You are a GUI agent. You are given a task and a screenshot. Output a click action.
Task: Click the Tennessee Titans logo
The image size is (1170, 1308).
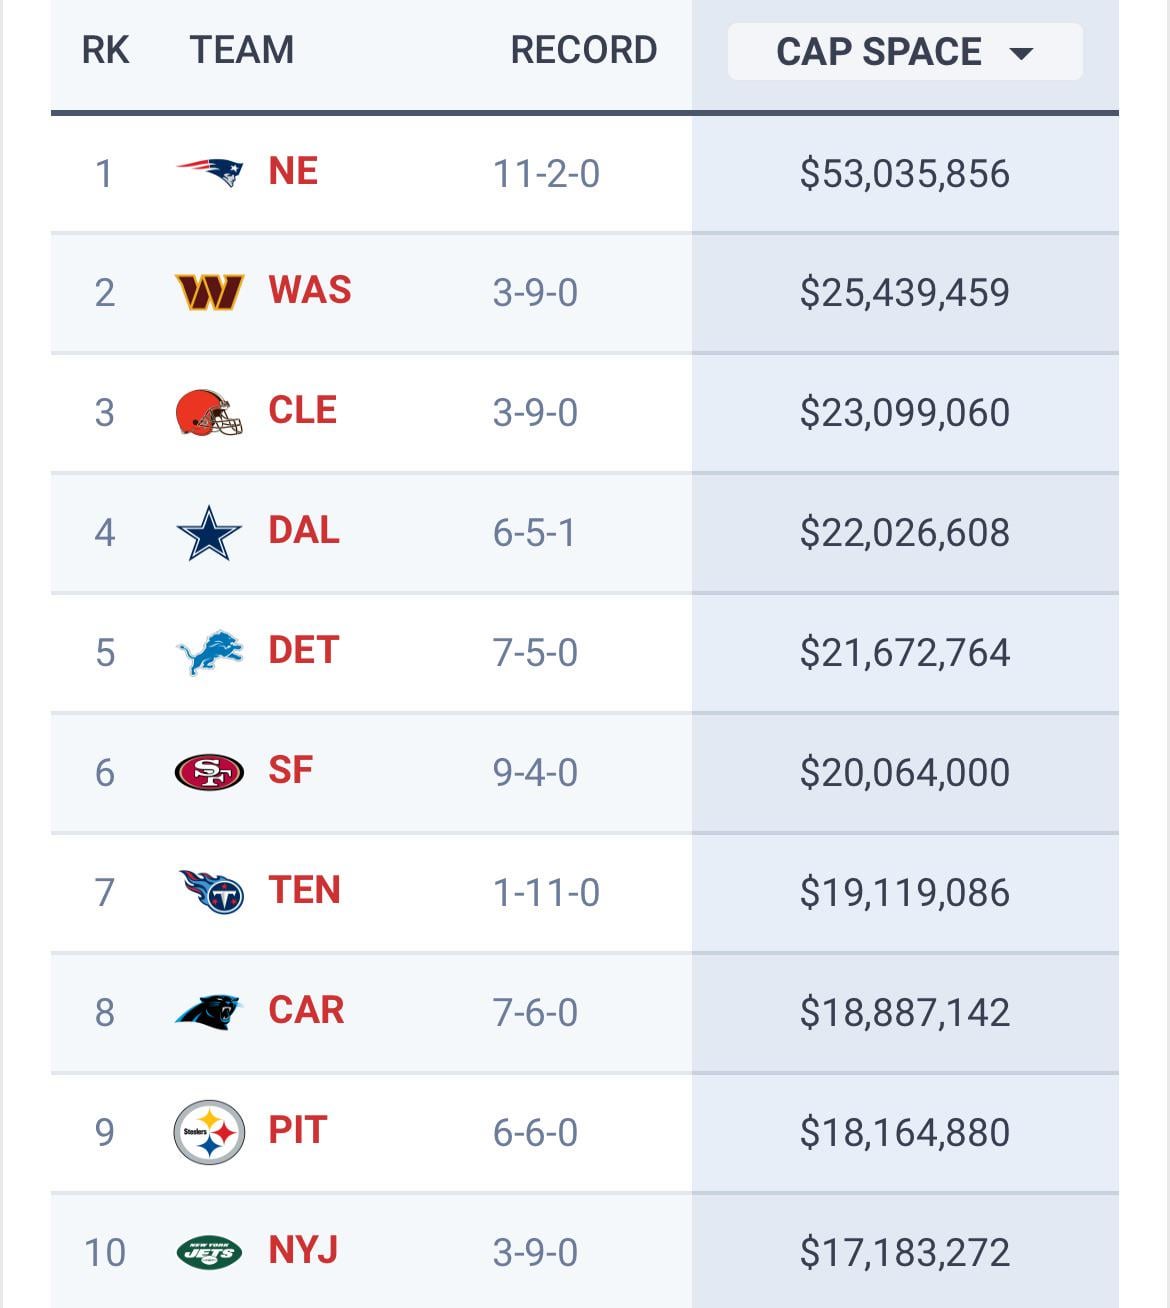[211, 891]
